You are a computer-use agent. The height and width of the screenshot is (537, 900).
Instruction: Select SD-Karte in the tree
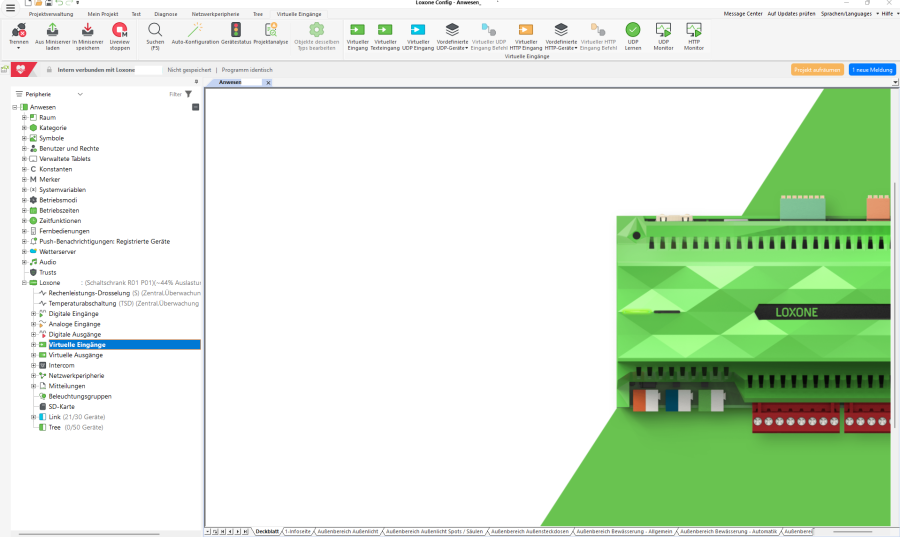tap(61, 407)
